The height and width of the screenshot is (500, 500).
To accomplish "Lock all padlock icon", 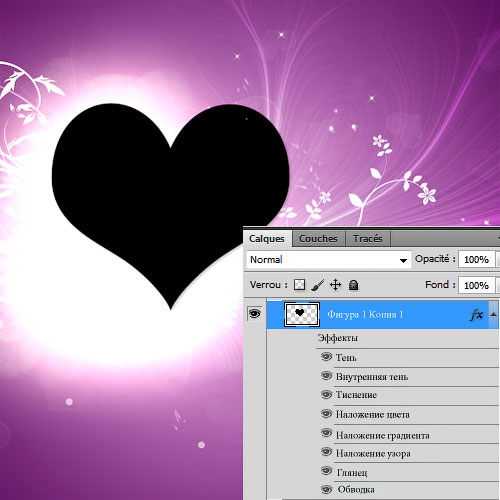I will tap(353, 285).
